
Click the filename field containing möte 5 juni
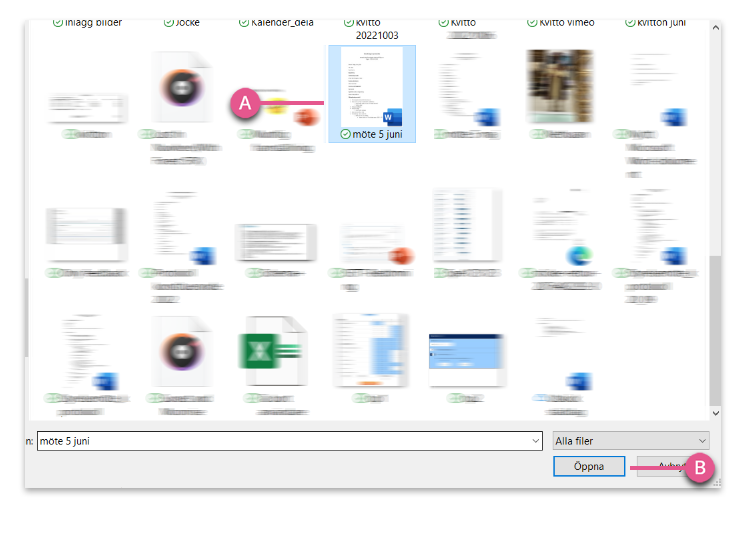pos(289,441)
